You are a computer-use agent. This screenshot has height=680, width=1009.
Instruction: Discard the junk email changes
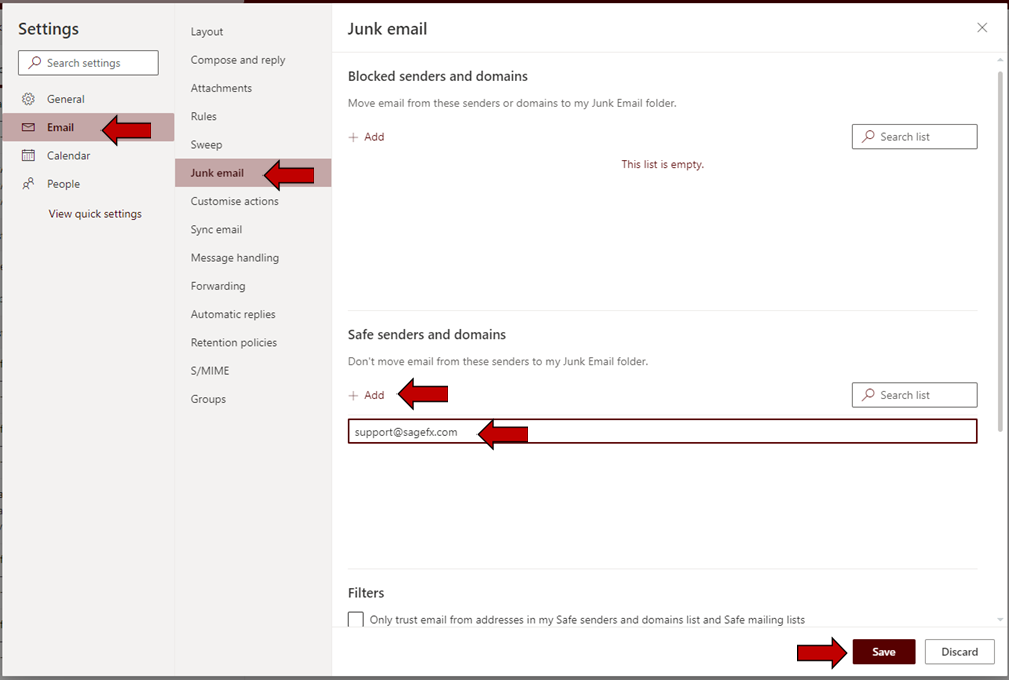[x=959, y=652]
